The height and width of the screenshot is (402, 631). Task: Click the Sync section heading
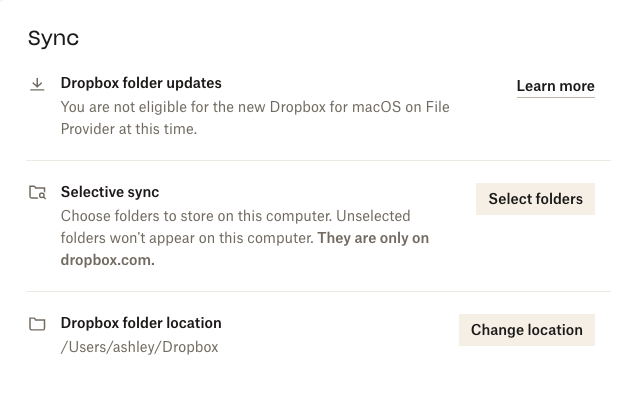coord(53,39)
